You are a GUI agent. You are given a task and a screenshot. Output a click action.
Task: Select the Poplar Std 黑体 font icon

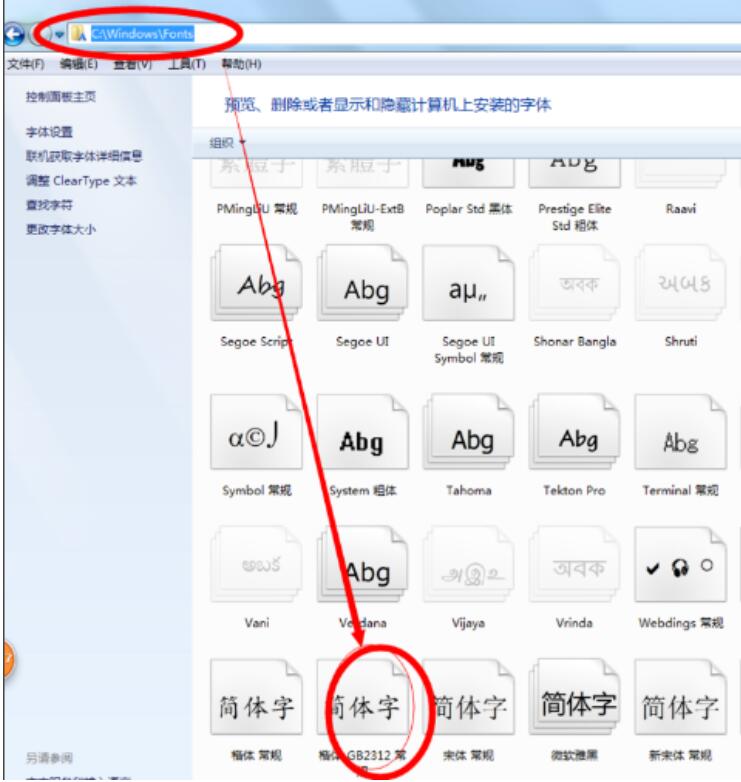click(468, 174)
